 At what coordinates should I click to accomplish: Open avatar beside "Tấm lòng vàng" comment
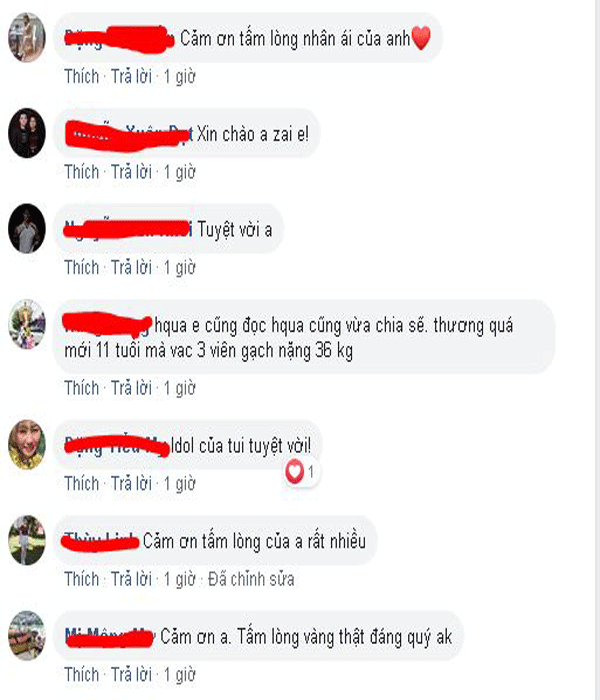(27, 636)
